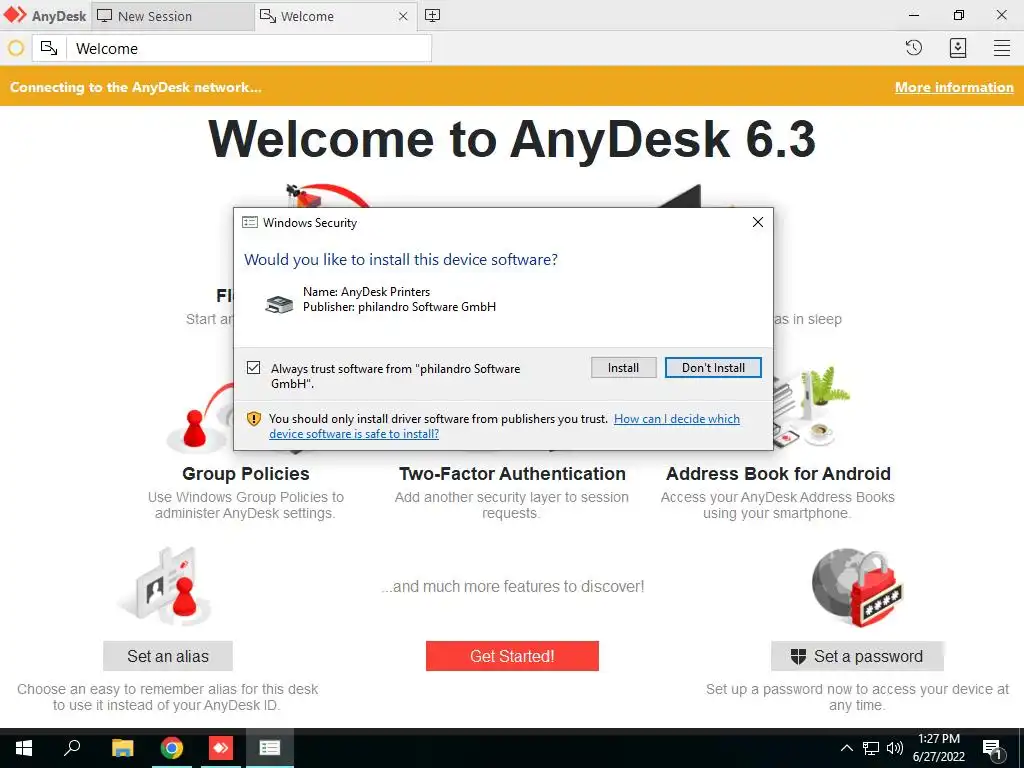Minimize the AnyDesk window
This screenshot has width=1024, height=768.
click(914, 15)
